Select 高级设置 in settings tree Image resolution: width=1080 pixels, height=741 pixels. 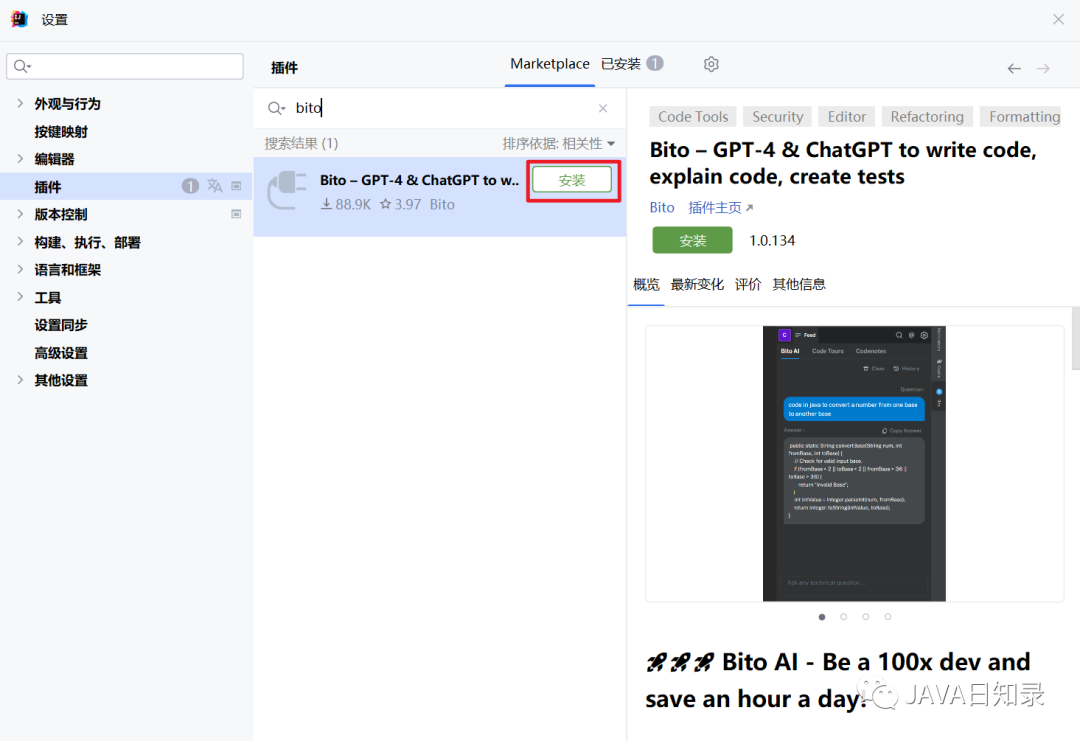point(61,353)
